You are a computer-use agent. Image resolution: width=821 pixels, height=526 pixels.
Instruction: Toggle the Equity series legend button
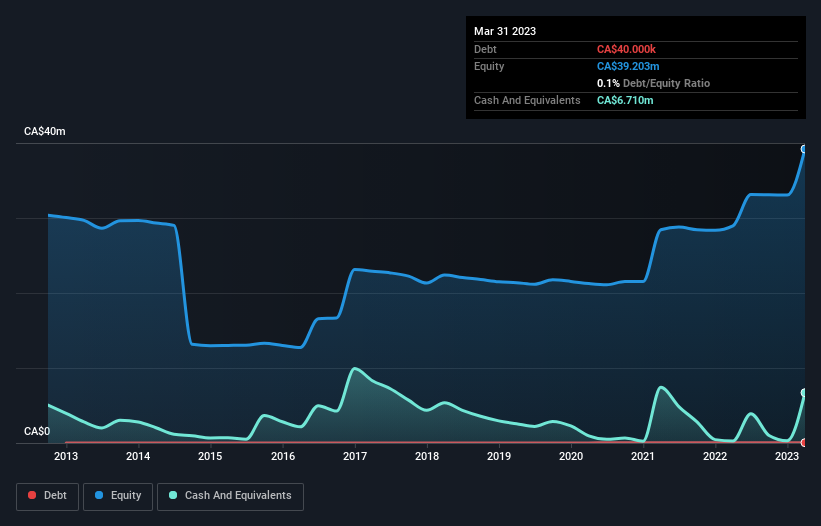click(x=118, y=496)
